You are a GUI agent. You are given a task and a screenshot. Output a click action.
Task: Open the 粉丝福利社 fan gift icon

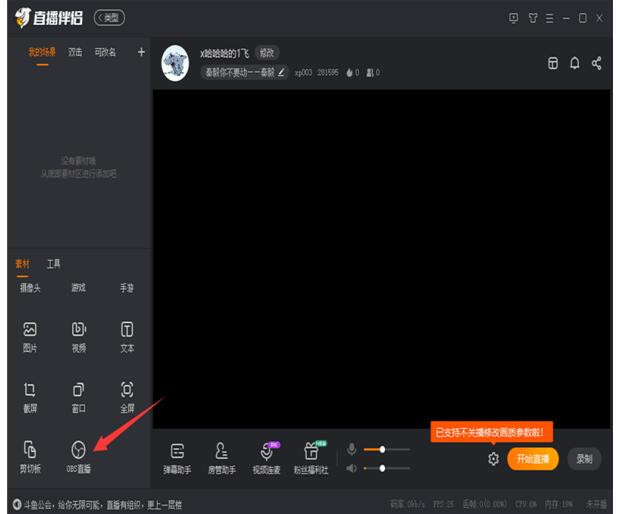pos(311,459)
